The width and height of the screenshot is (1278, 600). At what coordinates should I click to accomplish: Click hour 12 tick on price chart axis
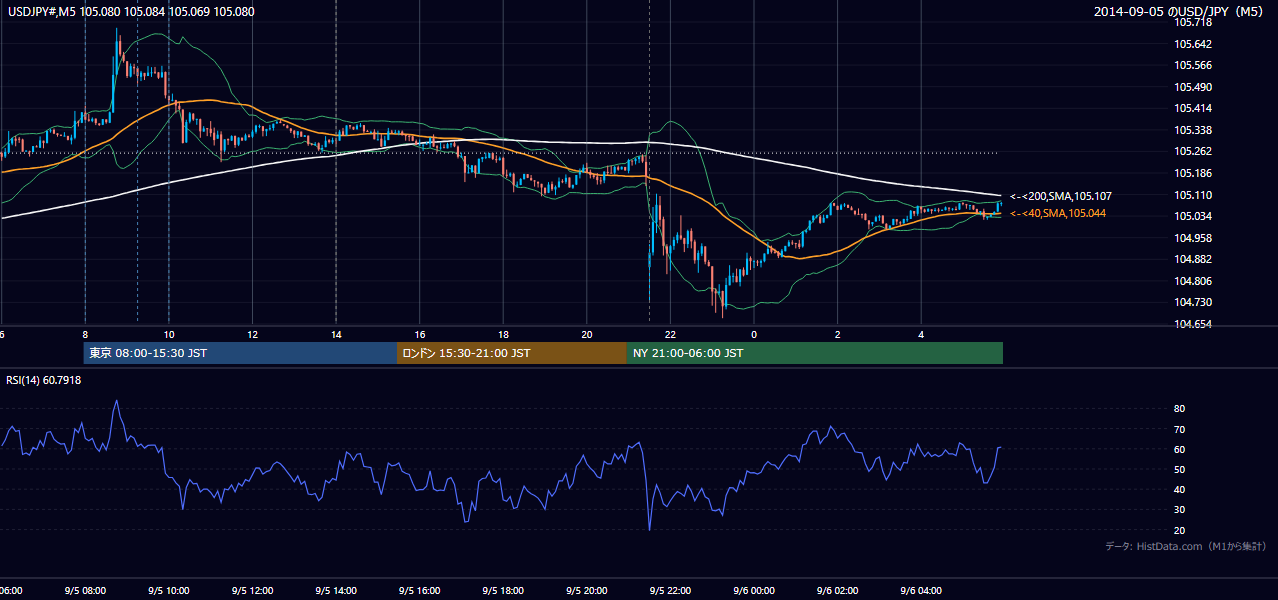(252, 334)
